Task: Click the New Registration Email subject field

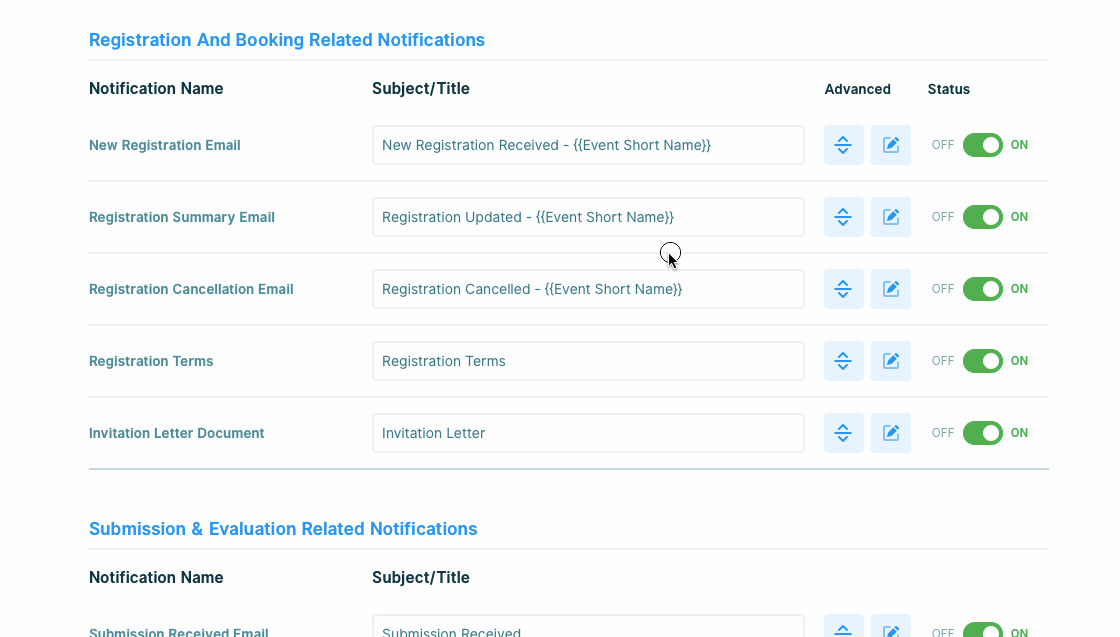Action: coord(588,145)
